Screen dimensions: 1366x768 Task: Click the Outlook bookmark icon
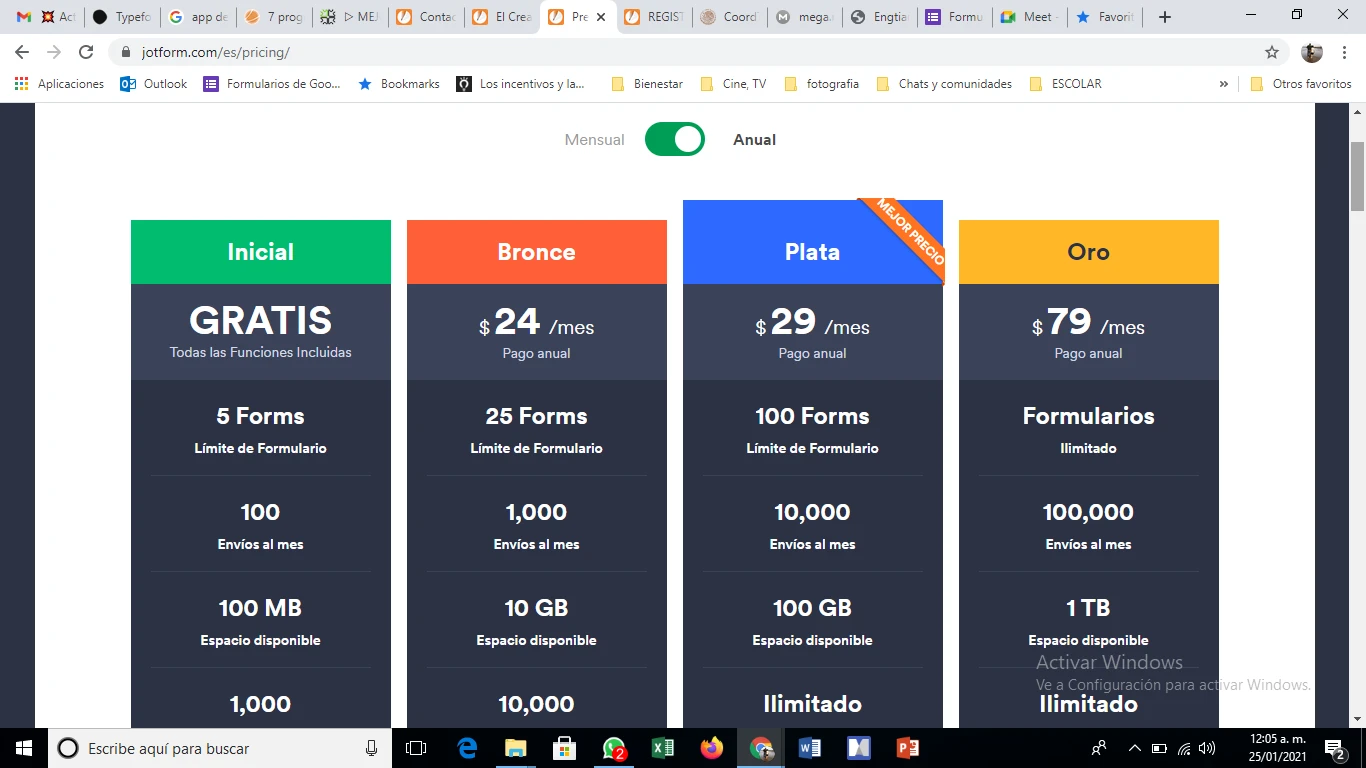127,83
